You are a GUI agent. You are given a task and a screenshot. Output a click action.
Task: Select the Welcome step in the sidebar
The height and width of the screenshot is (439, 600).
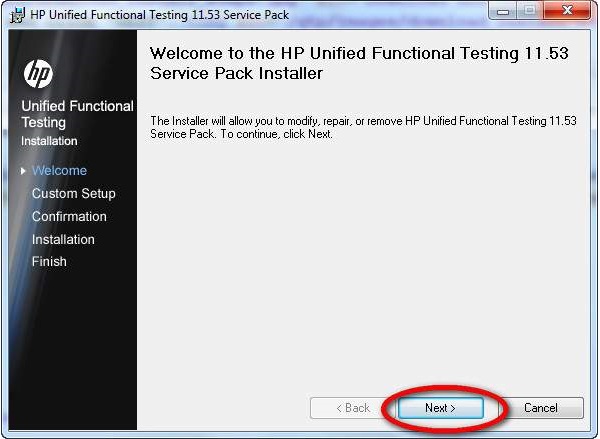point(59,171)
